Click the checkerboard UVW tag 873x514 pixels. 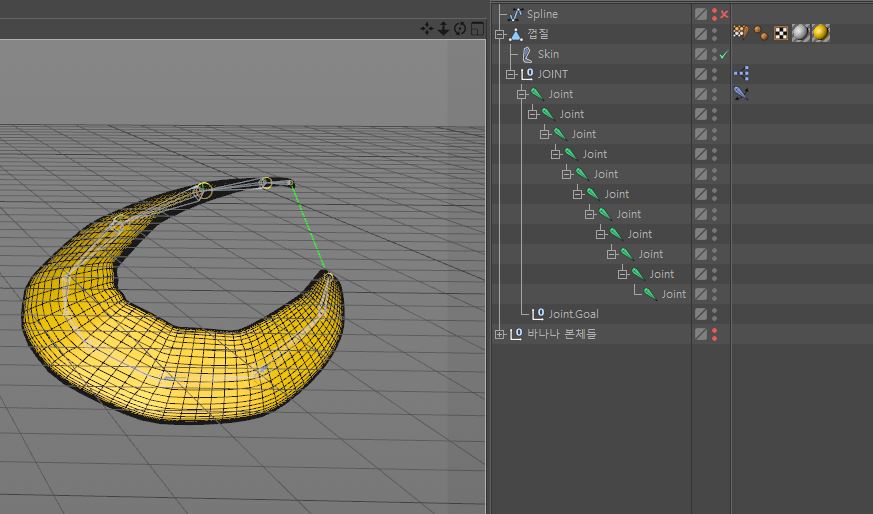tap(780, 34)
